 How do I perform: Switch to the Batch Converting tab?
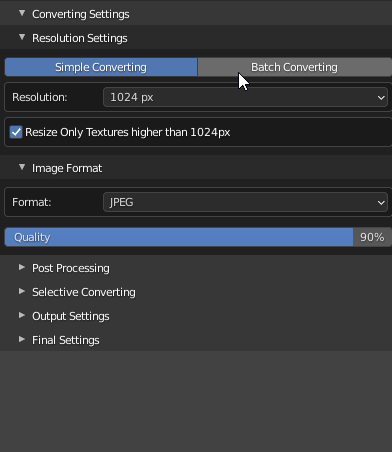coord(295,67)
